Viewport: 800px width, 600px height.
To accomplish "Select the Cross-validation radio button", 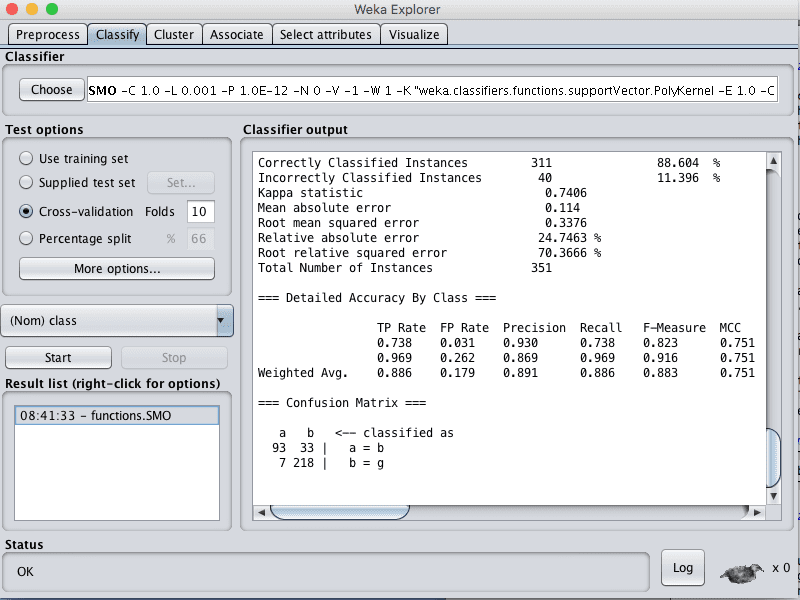I will tap(26, 211).
